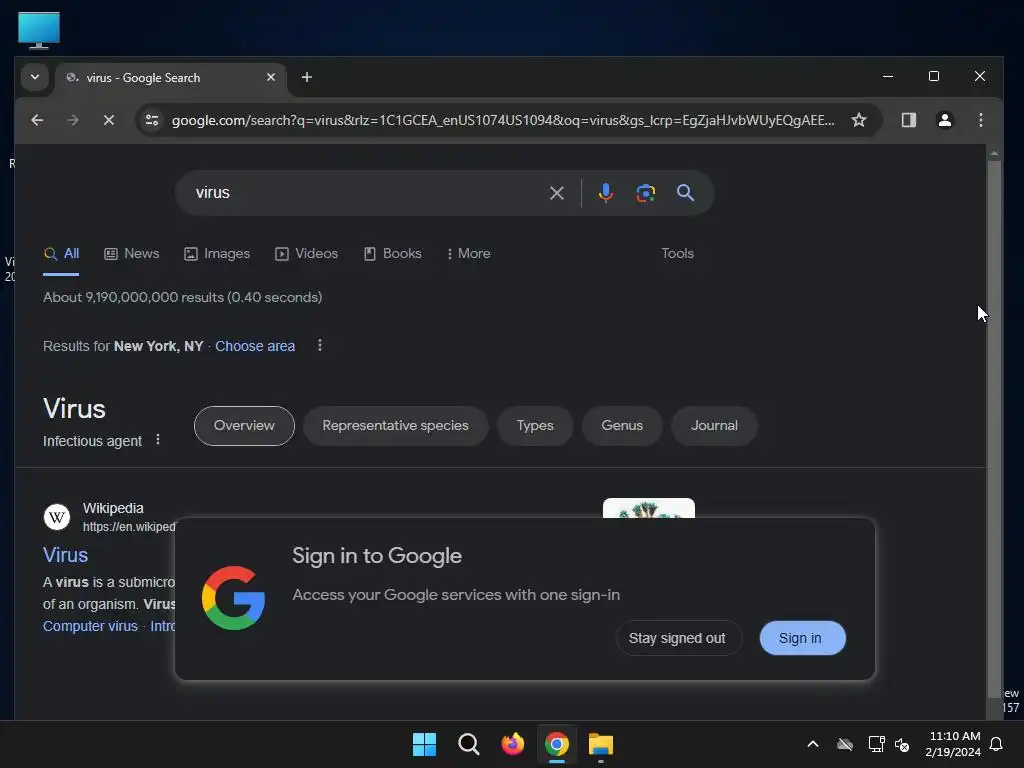This screenshot has width=1024, height=768.
Task: Launch Firefox from the taskbar
Action: tap(513, 744)
